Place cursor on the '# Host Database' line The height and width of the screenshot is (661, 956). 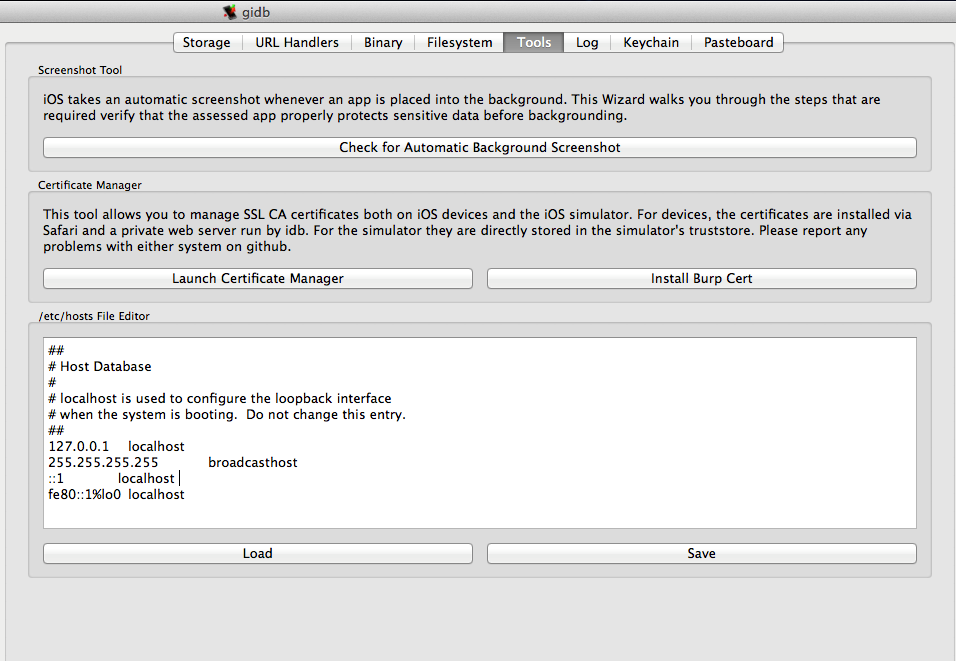tap(100, 367)
